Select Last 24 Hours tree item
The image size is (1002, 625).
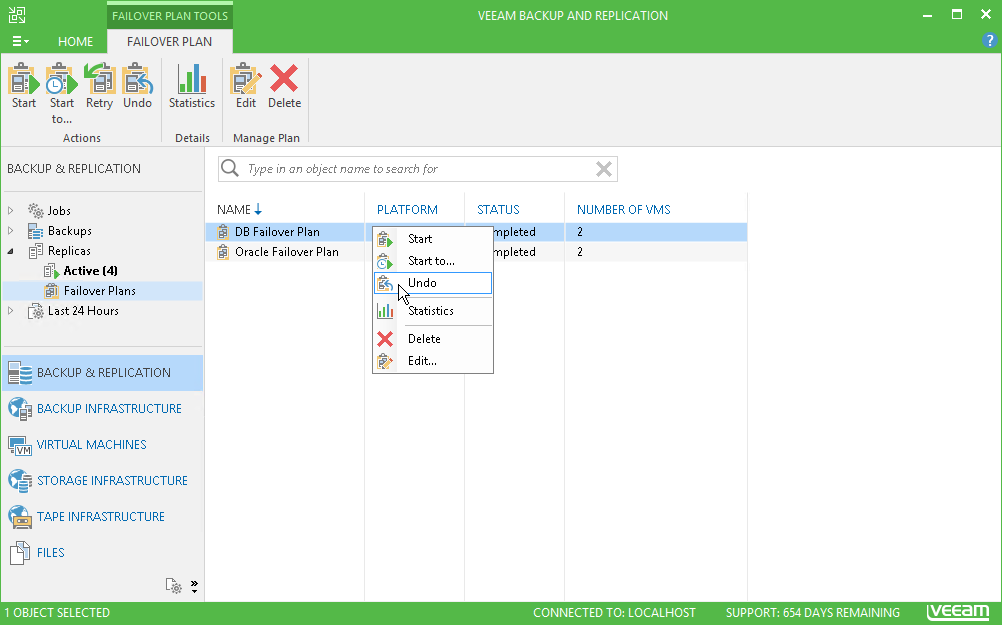[x=83, y=311]
